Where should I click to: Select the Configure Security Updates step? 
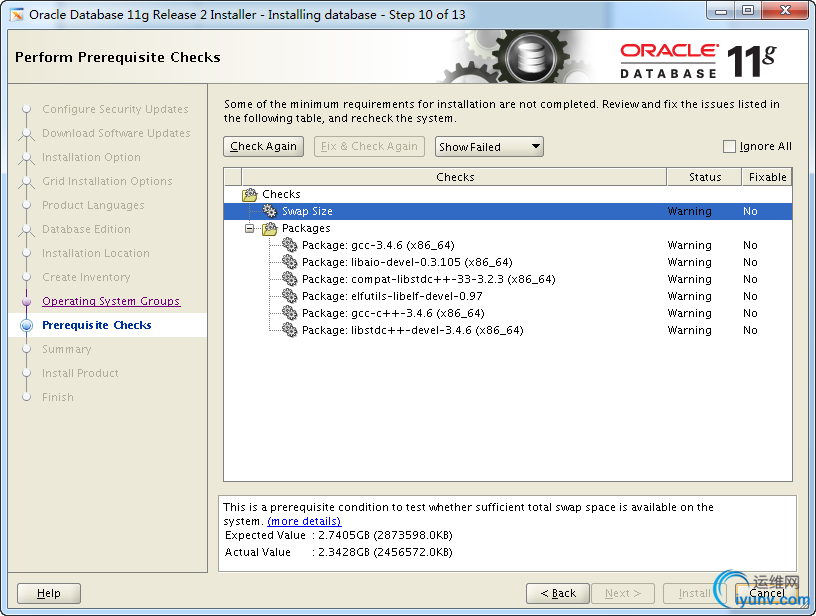tap(115, 109)
